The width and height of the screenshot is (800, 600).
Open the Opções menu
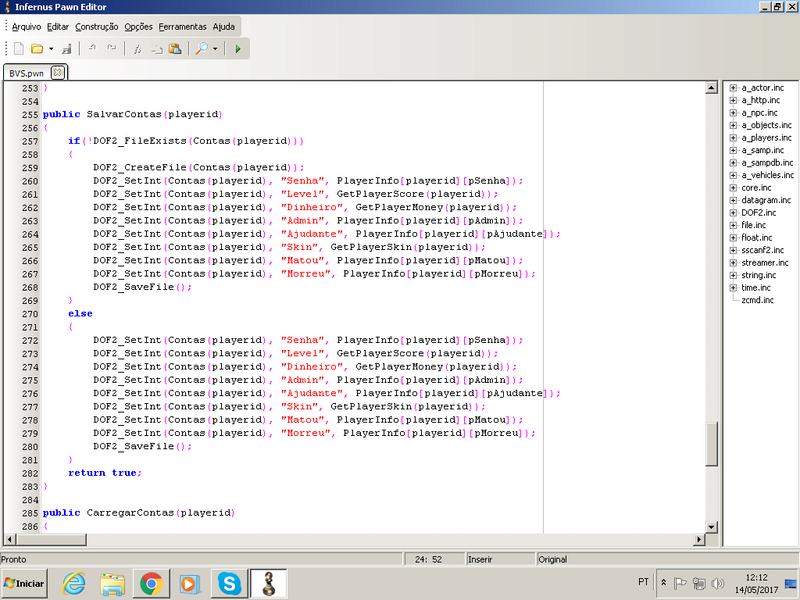138,27
